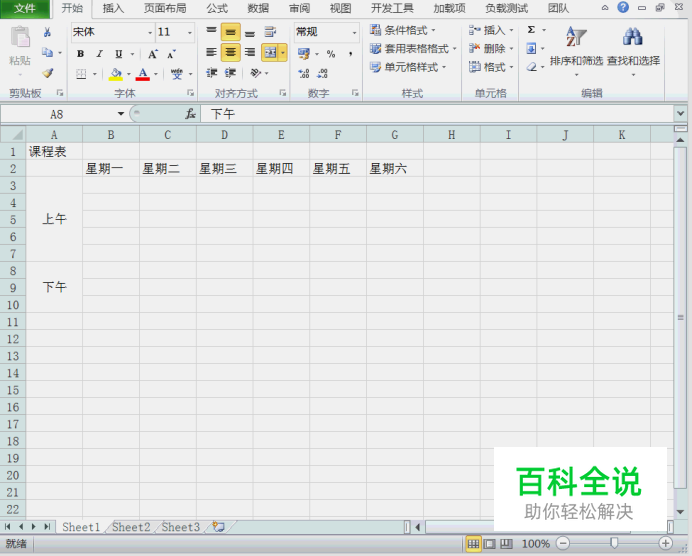
Task: Open 排序和筛选 sort and filter
Action: point(576,51)
